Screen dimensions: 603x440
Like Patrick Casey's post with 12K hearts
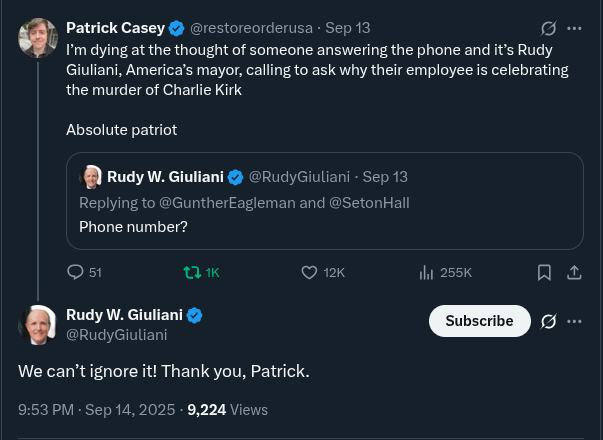(x=309, y=272)
